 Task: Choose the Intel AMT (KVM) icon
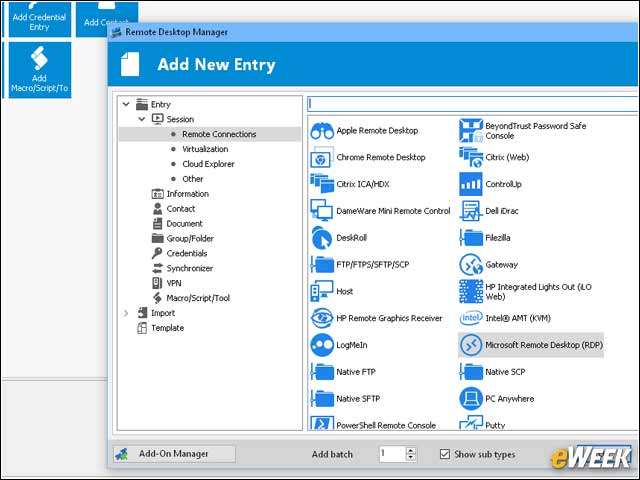coord(471,318)
